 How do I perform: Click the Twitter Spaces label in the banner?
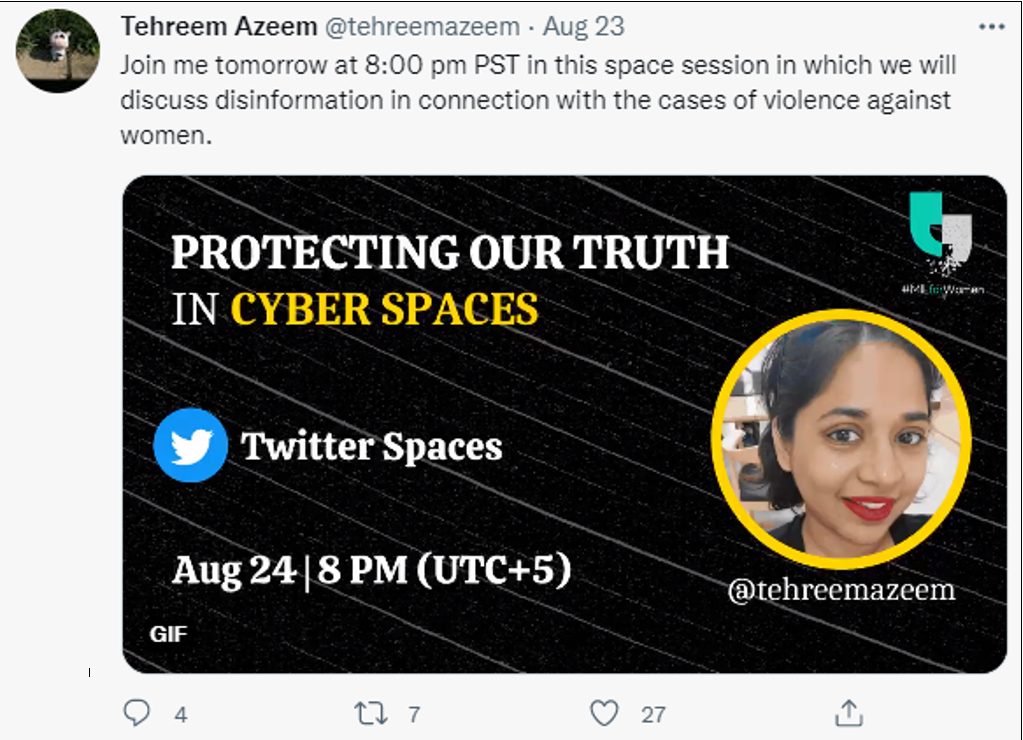tap(371, 446)
